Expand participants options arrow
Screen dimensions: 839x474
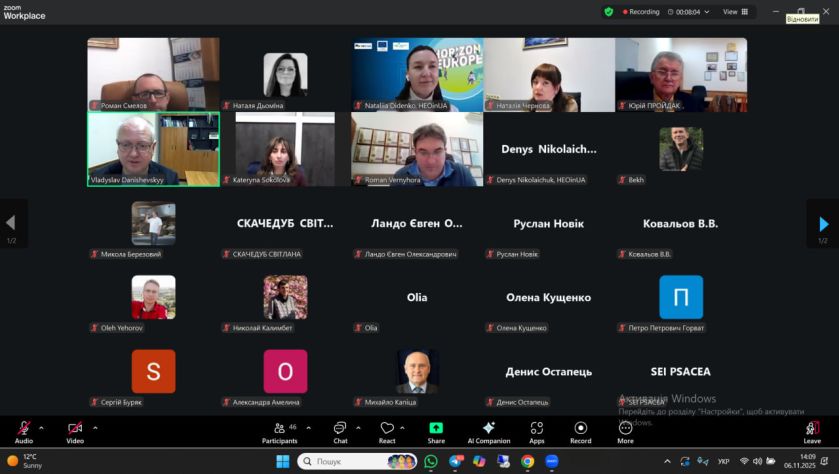[308, 428]
